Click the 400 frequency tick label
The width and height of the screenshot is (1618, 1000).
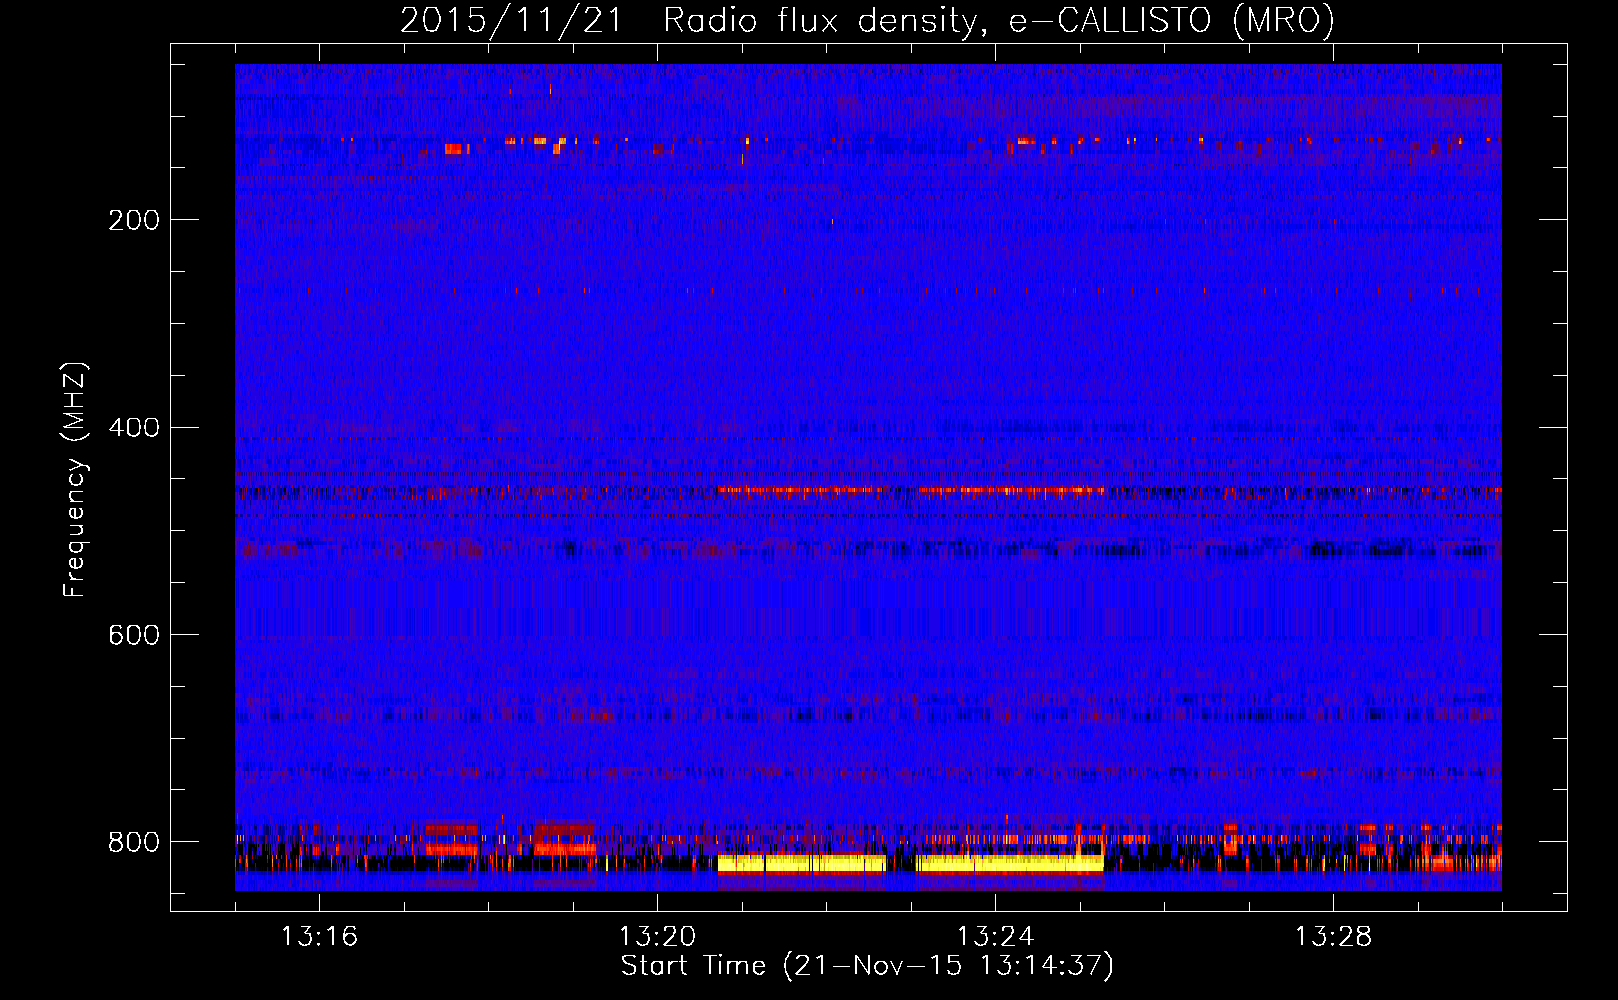point(133,428)
